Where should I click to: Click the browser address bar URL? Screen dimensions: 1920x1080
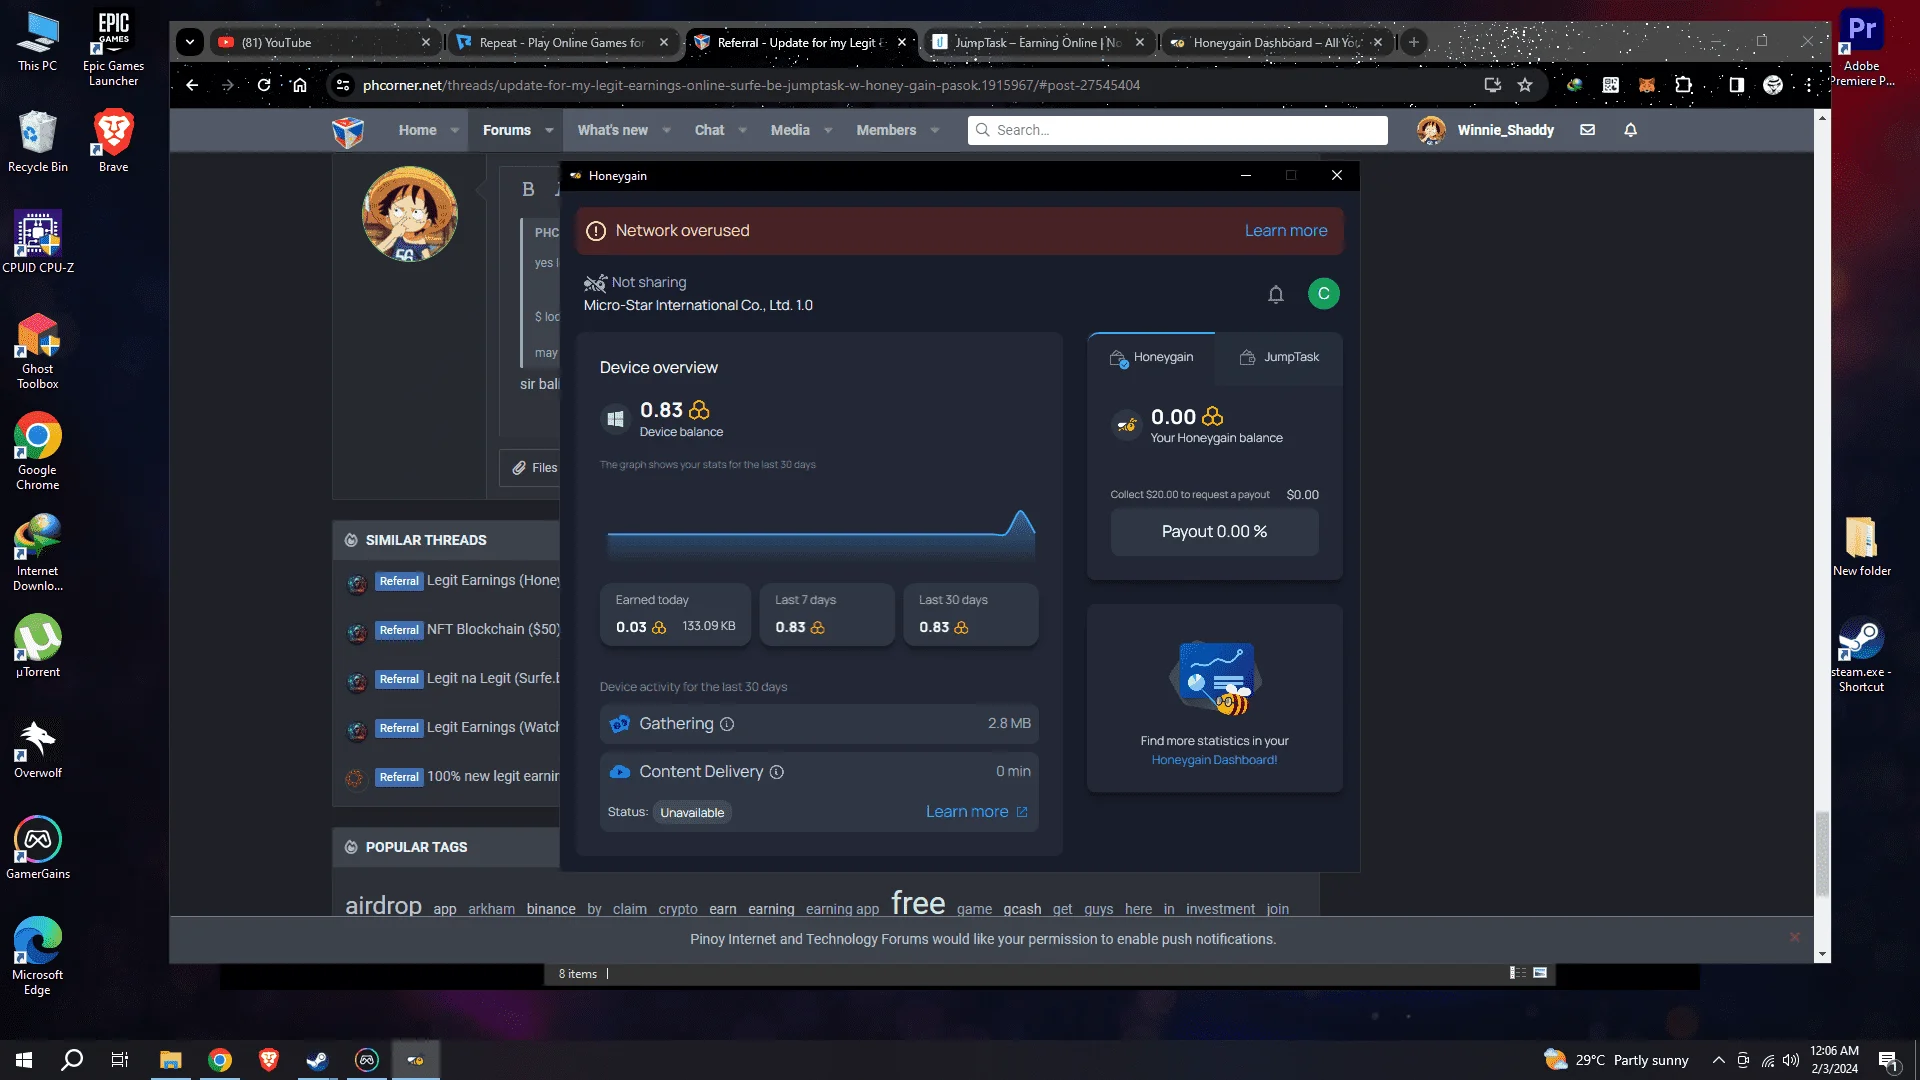click(x=751, y=85)
